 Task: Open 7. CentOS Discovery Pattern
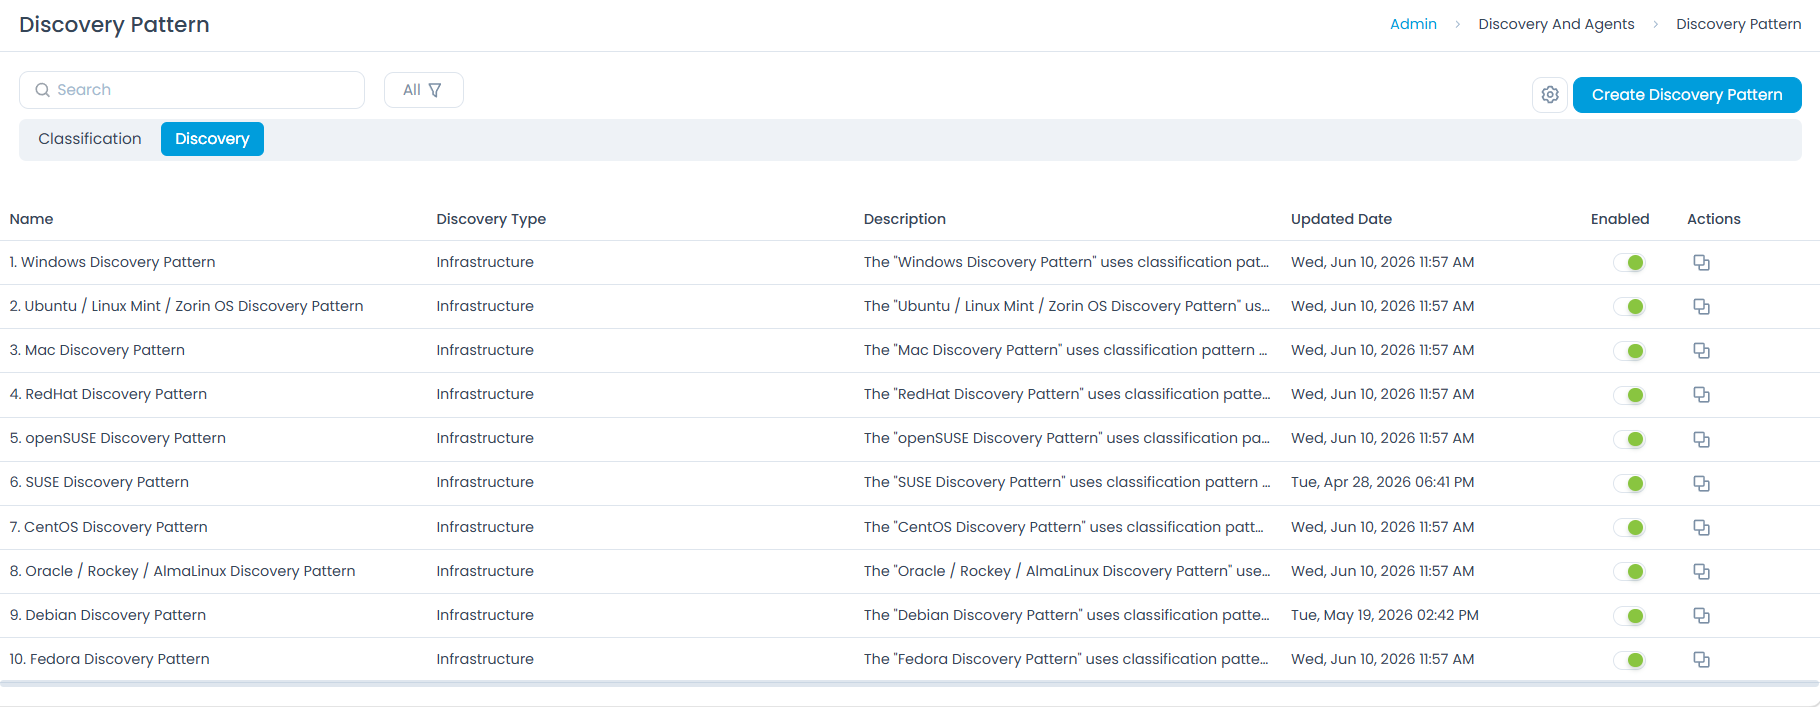108,527
